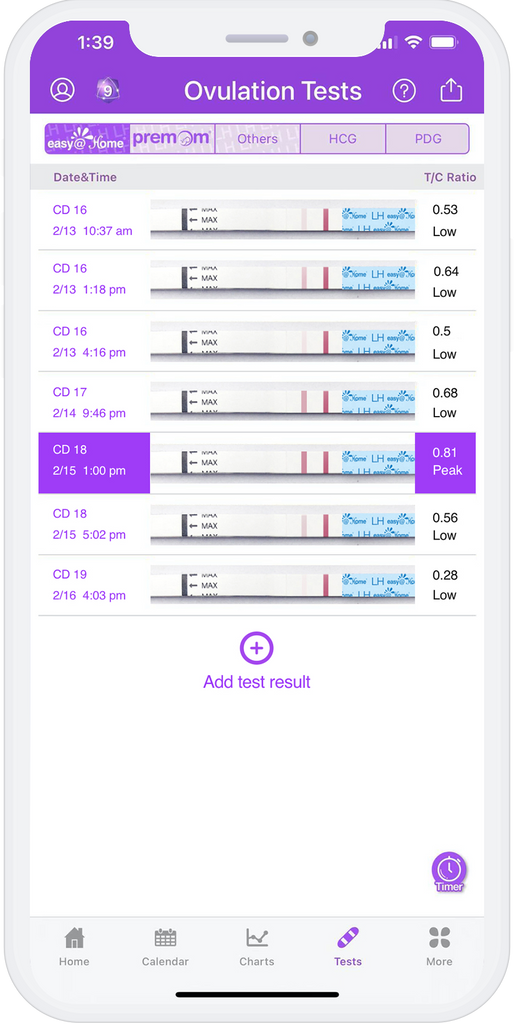Open the user profile icon
This screenshot has width=514, height=1024.
[63, 90]
